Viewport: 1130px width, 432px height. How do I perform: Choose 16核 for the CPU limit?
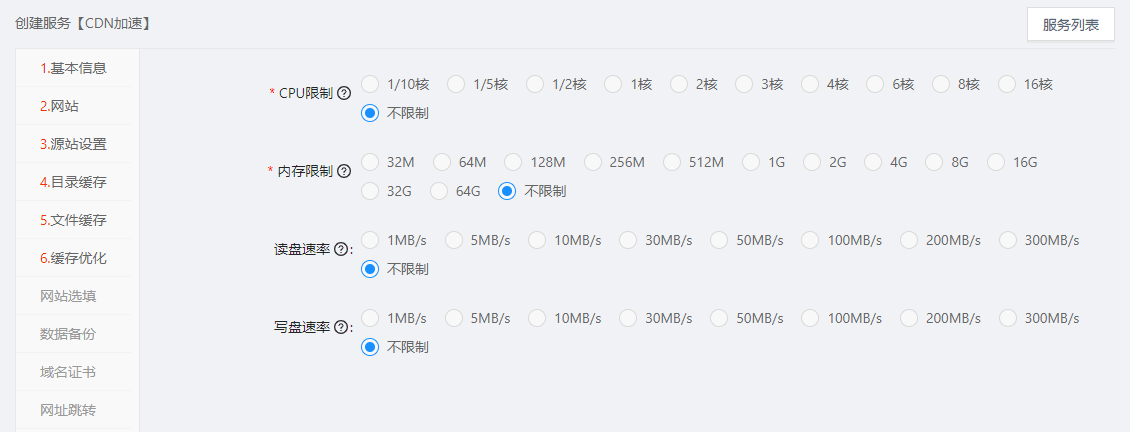click(x=1007, y=84)
